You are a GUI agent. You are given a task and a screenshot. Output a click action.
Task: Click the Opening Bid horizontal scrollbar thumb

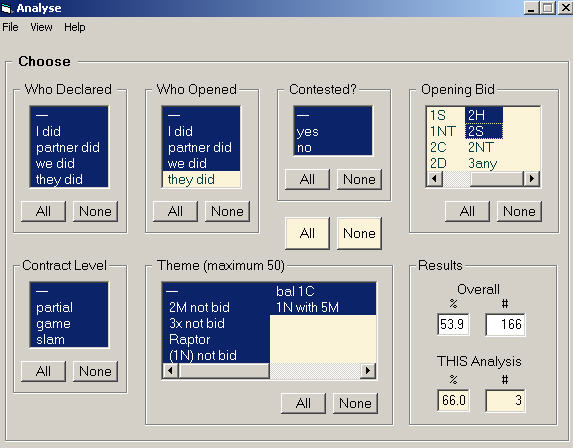coord(497,179)
